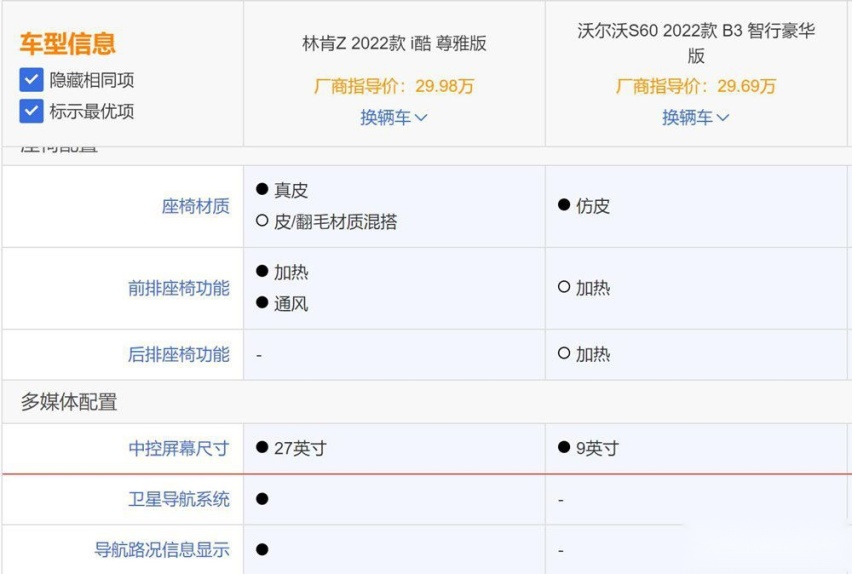Uncheck the 隐藏相同项 checkbox
The image size is (852, 574).
coord(31,80)
